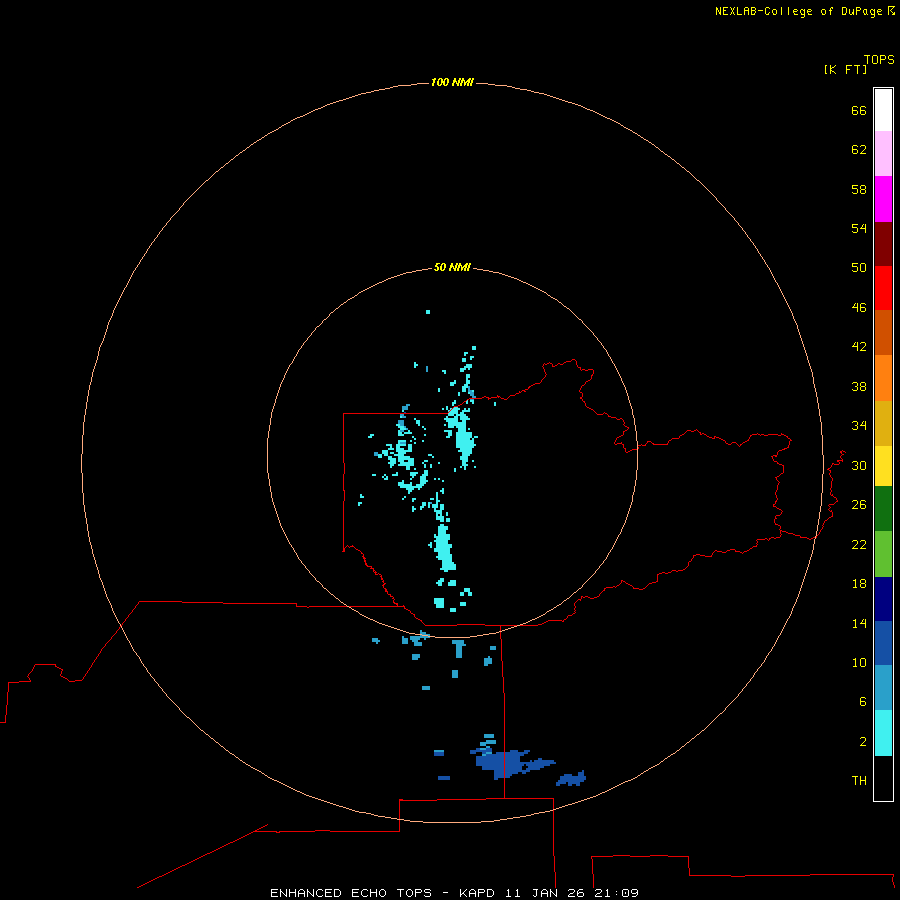Click the medium blue swatch between 14 and 10
This screenshot has height=900, width=900.
(883, 643)
